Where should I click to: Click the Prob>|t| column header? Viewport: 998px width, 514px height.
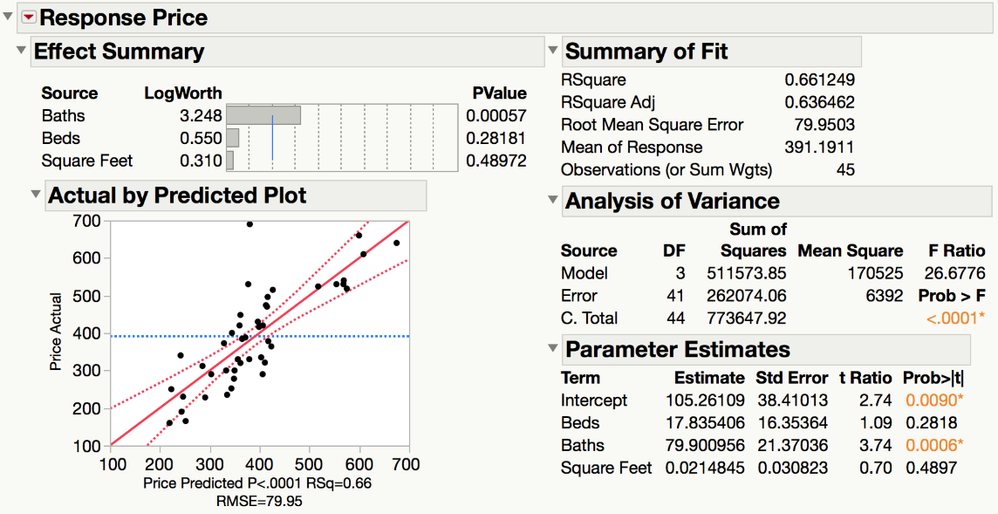click(933, 378)
